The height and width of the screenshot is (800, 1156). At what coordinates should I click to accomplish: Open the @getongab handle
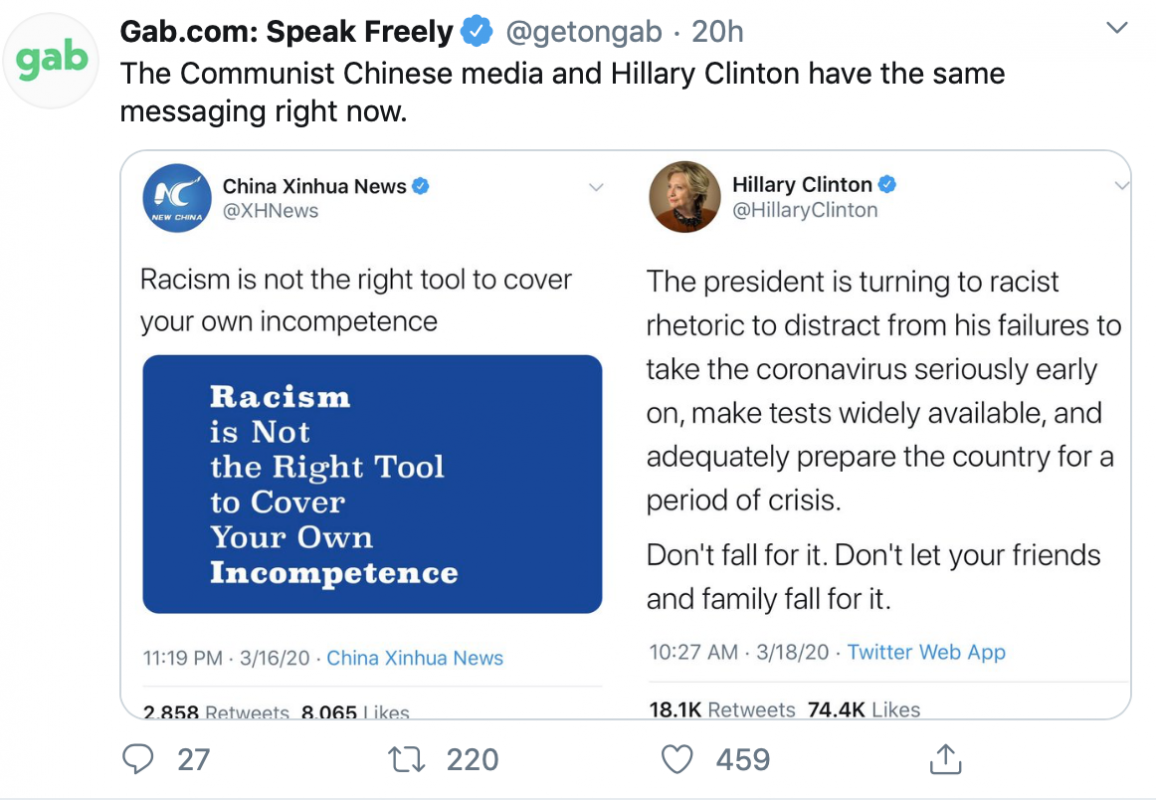(584, 32)
